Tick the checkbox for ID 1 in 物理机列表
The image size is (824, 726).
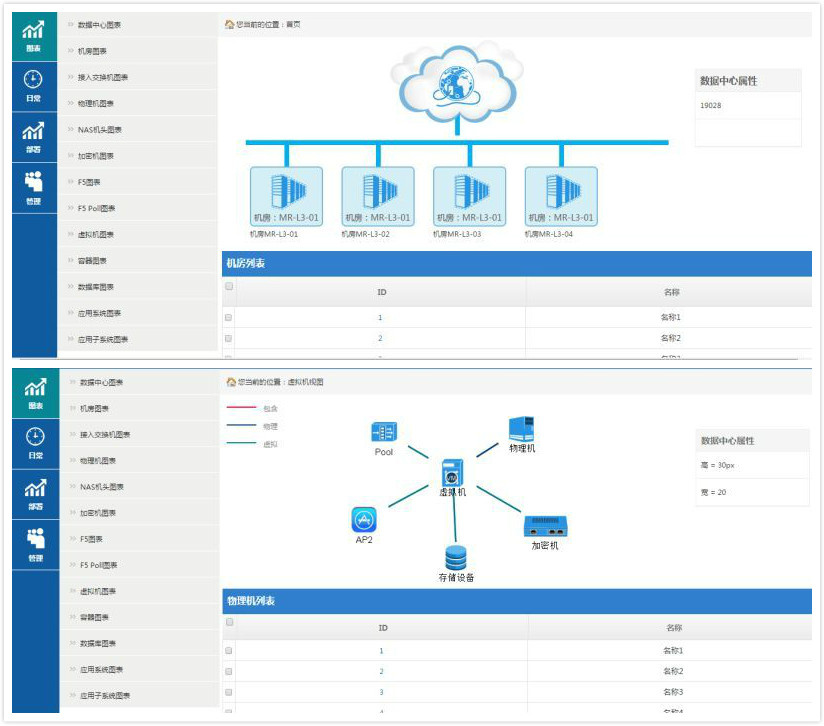tap(229, 650)
